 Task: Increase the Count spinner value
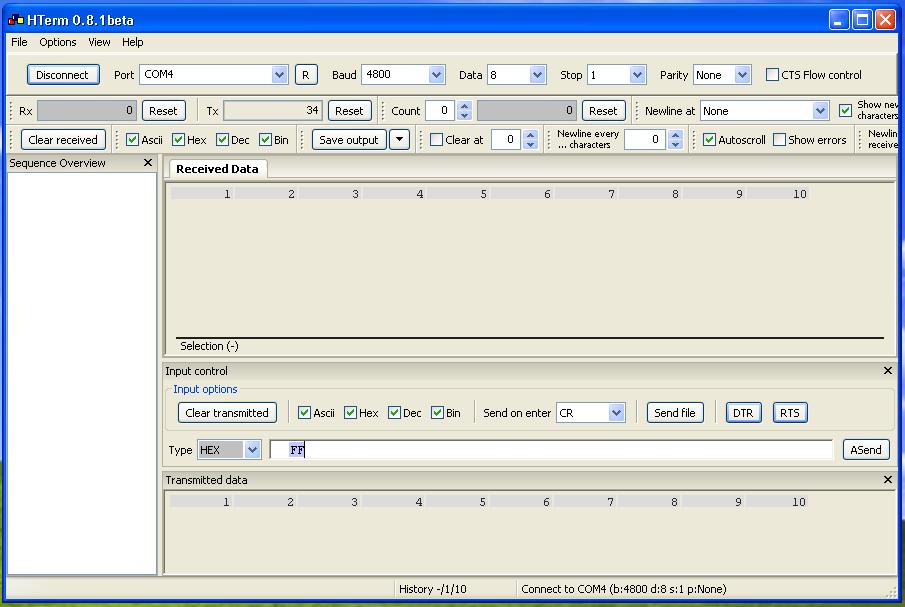pos(465,106)
